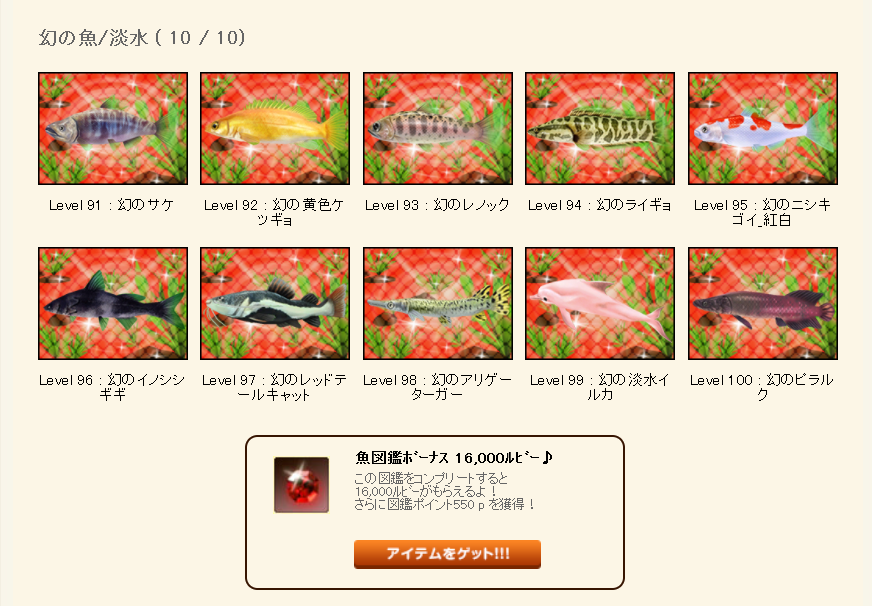This screenshot has width=872, height=606.
Task: Select the Level 100 幻のピラルク fish thumbnail
Action: pos(763,304)
